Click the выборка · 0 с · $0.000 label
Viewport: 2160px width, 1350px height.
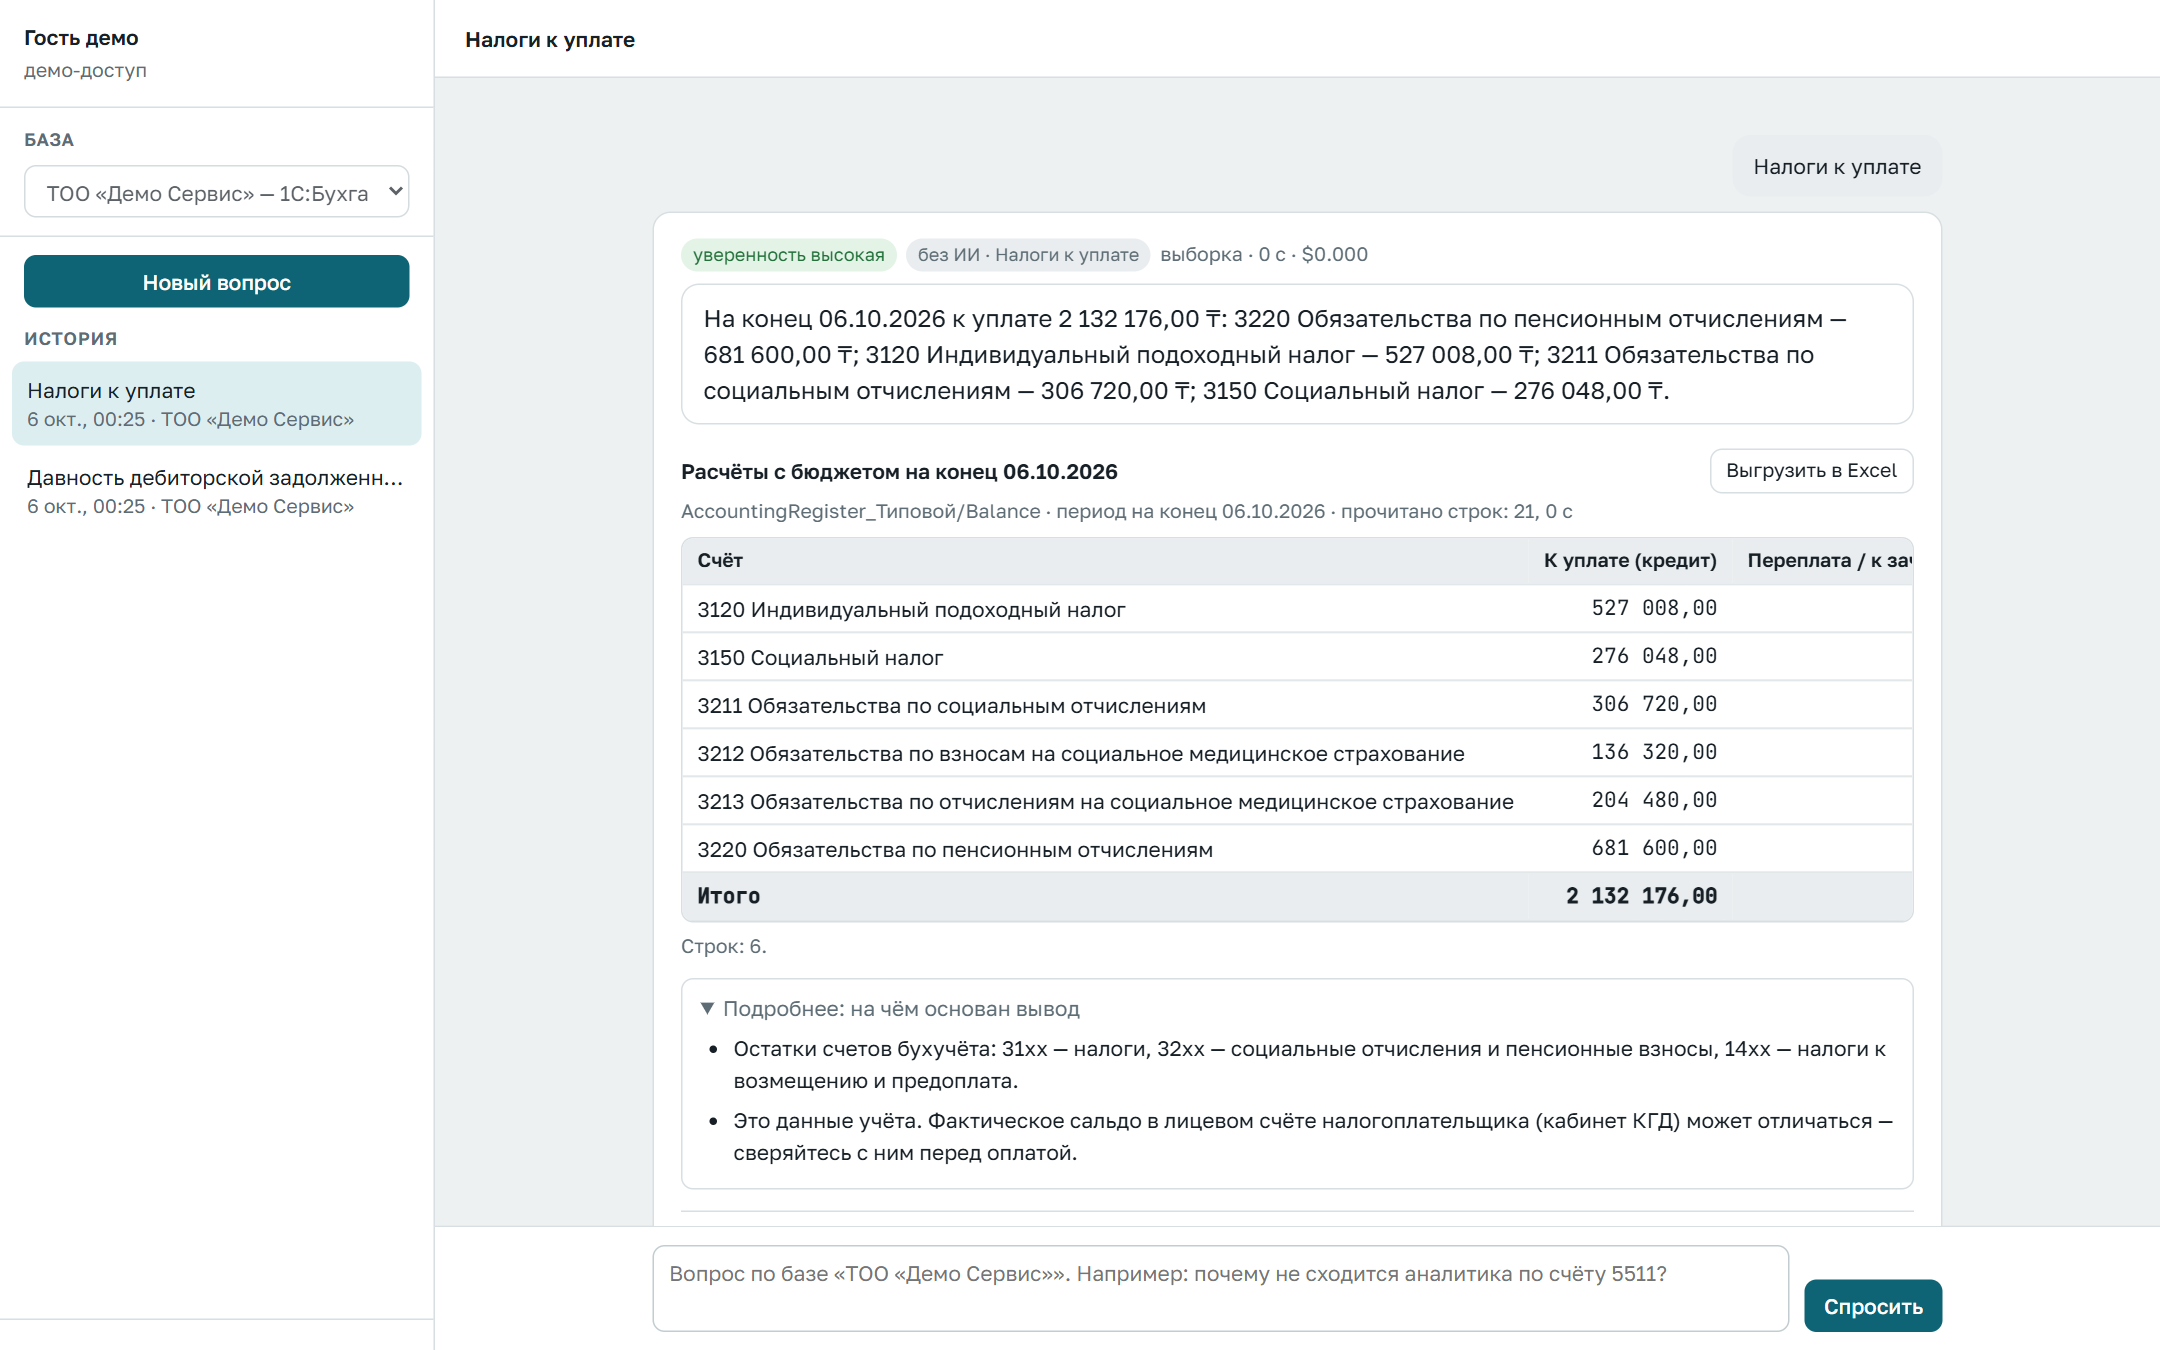(1264, 255)
